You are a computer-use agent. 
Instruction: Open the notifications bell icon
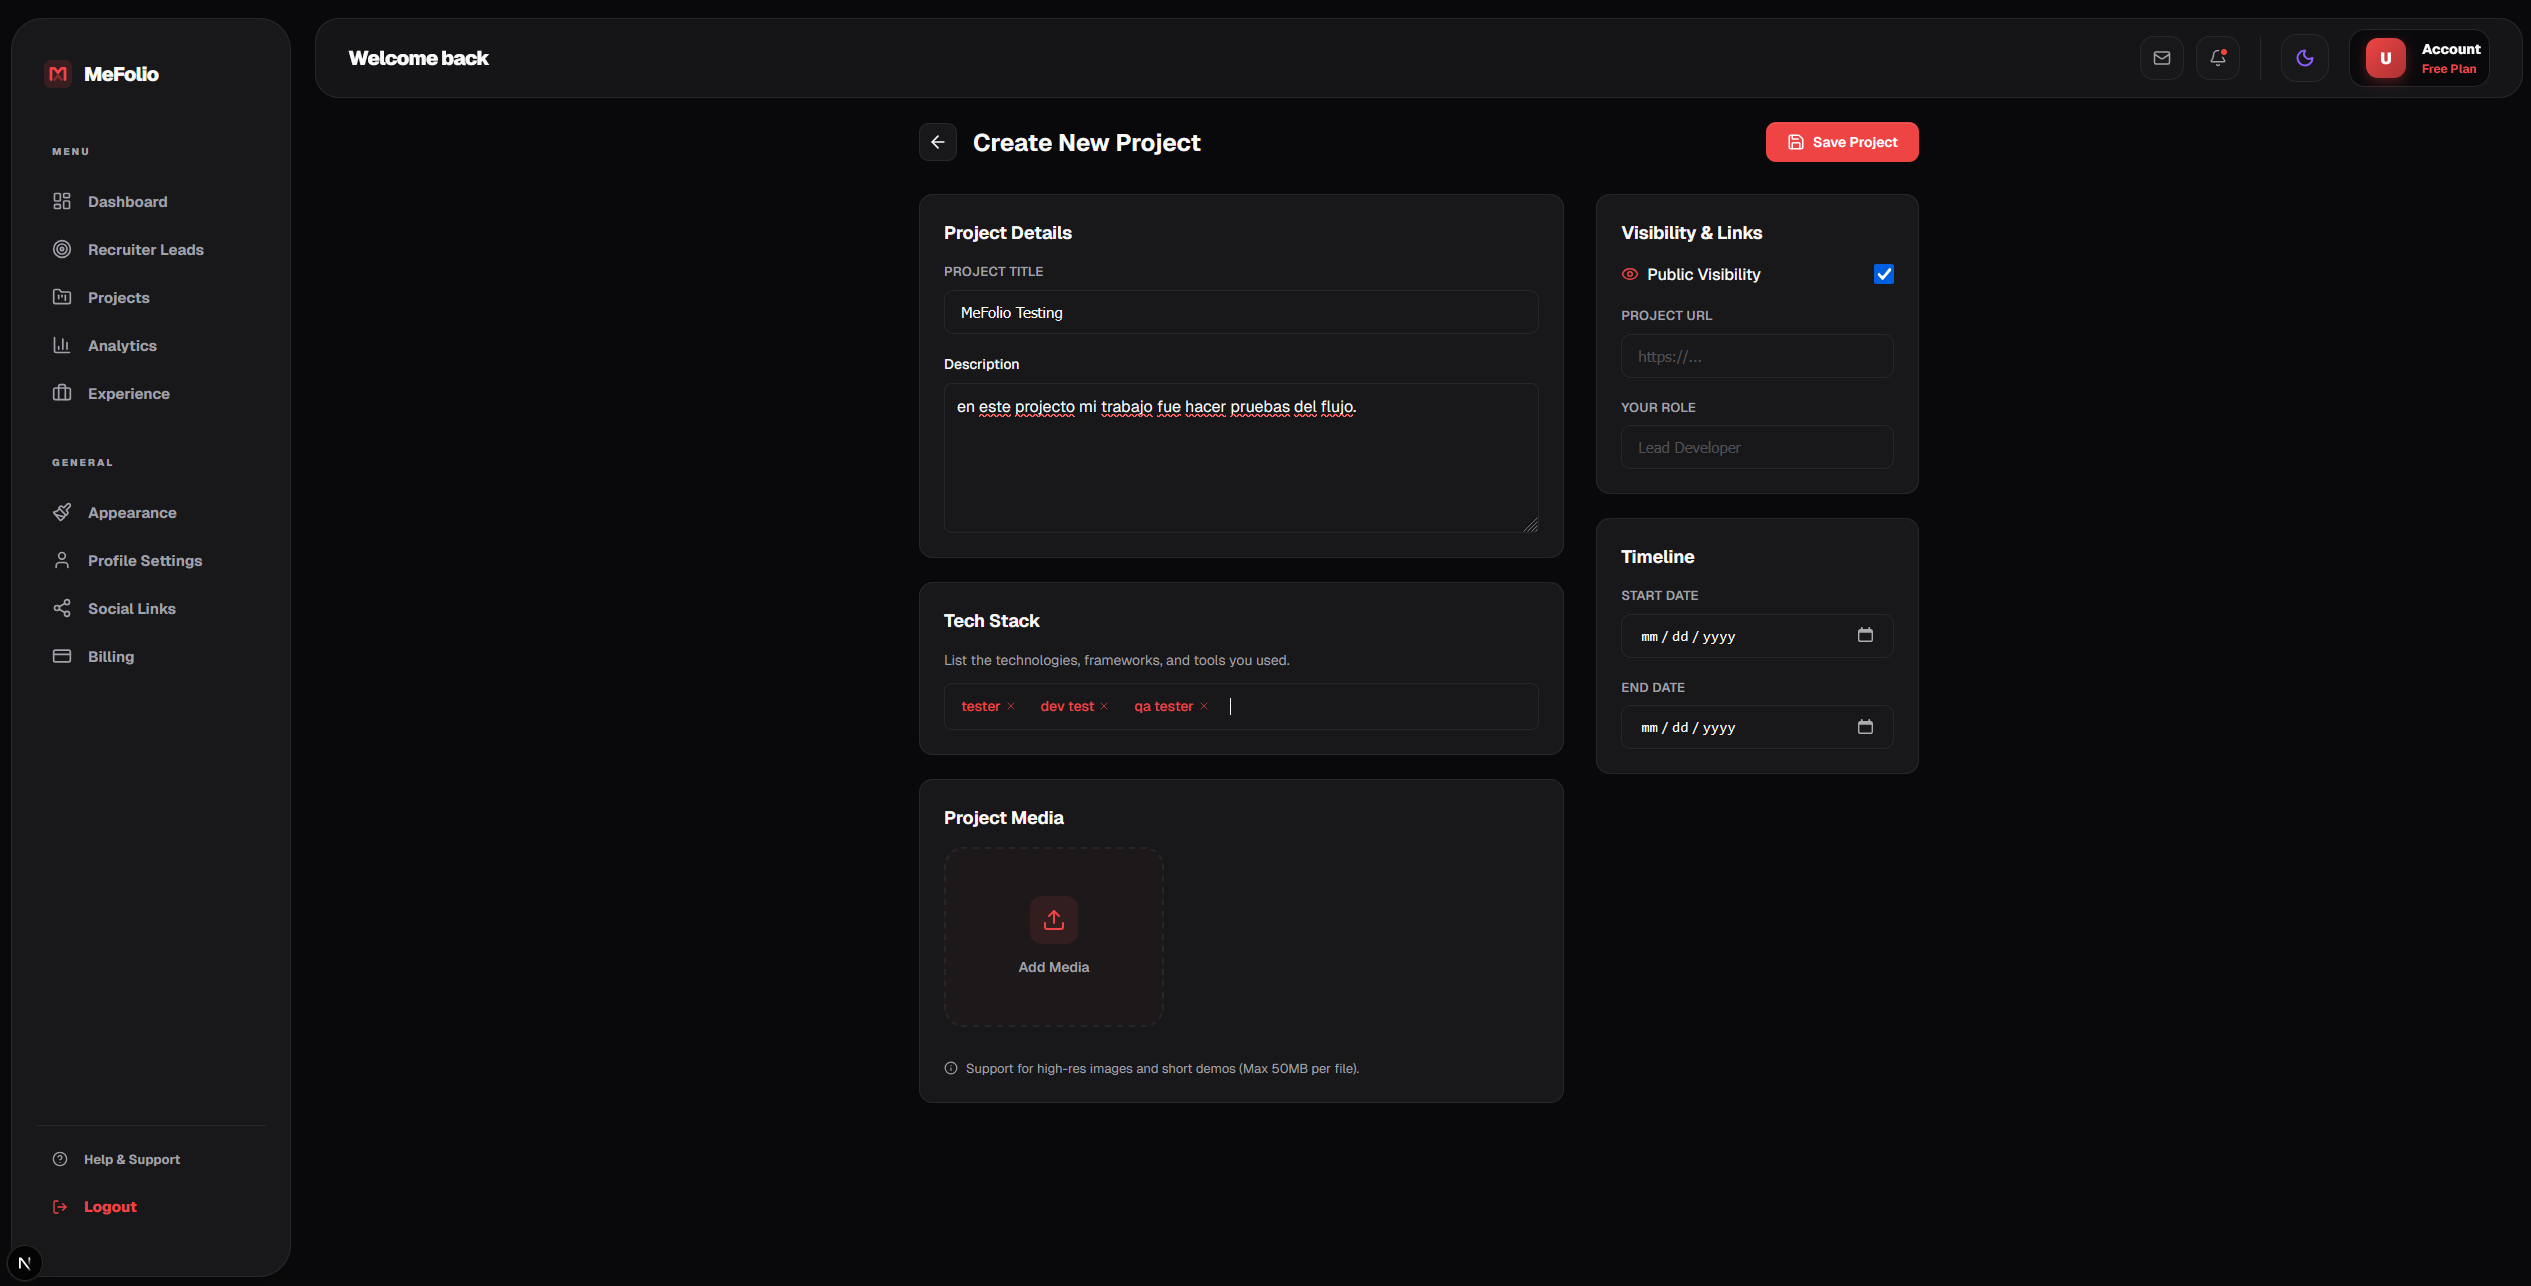point(2217,58)
